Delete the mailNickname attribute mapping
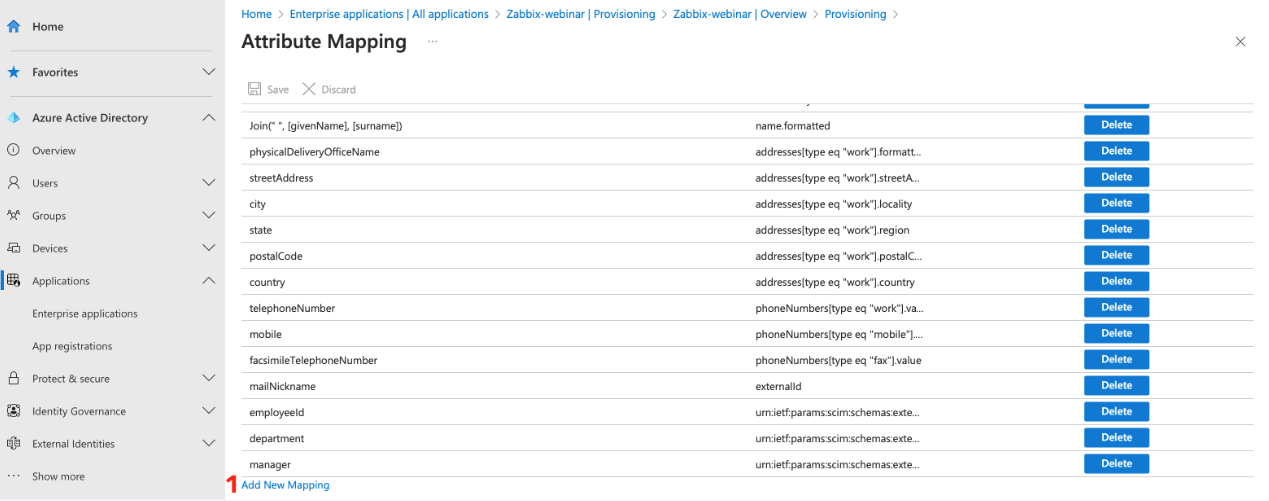 (1116, 385)
